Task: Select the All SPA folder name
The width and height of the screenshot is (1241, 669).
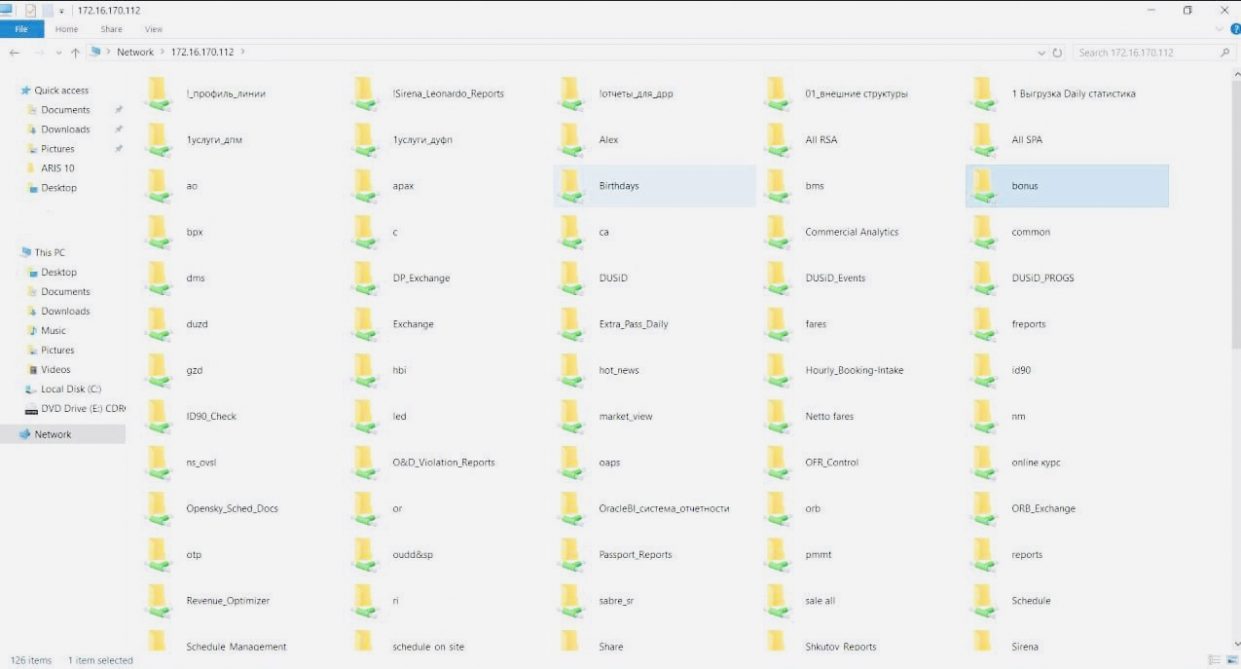Action: 1027,140
